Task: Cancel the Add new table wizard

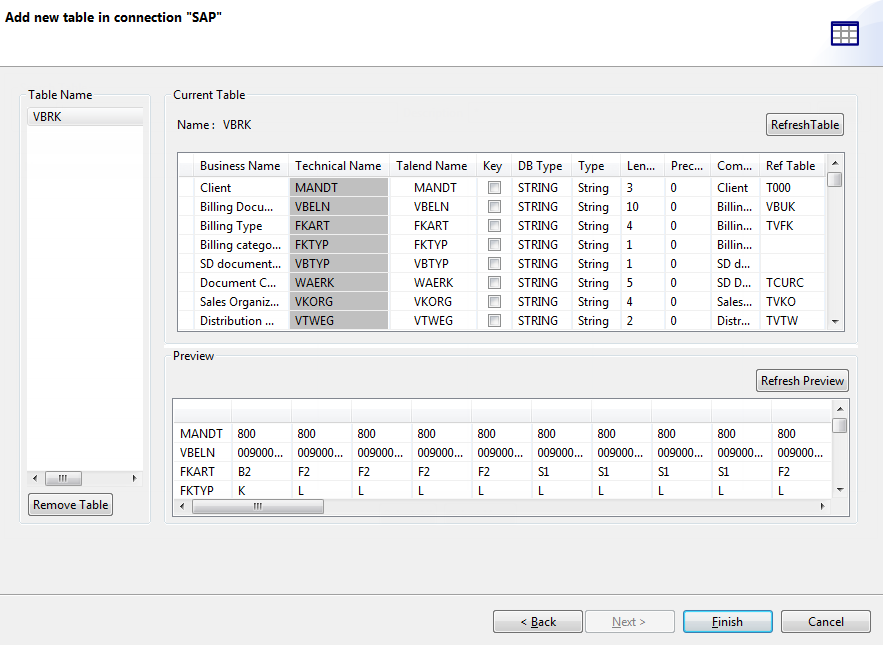Action: point(825,621)
